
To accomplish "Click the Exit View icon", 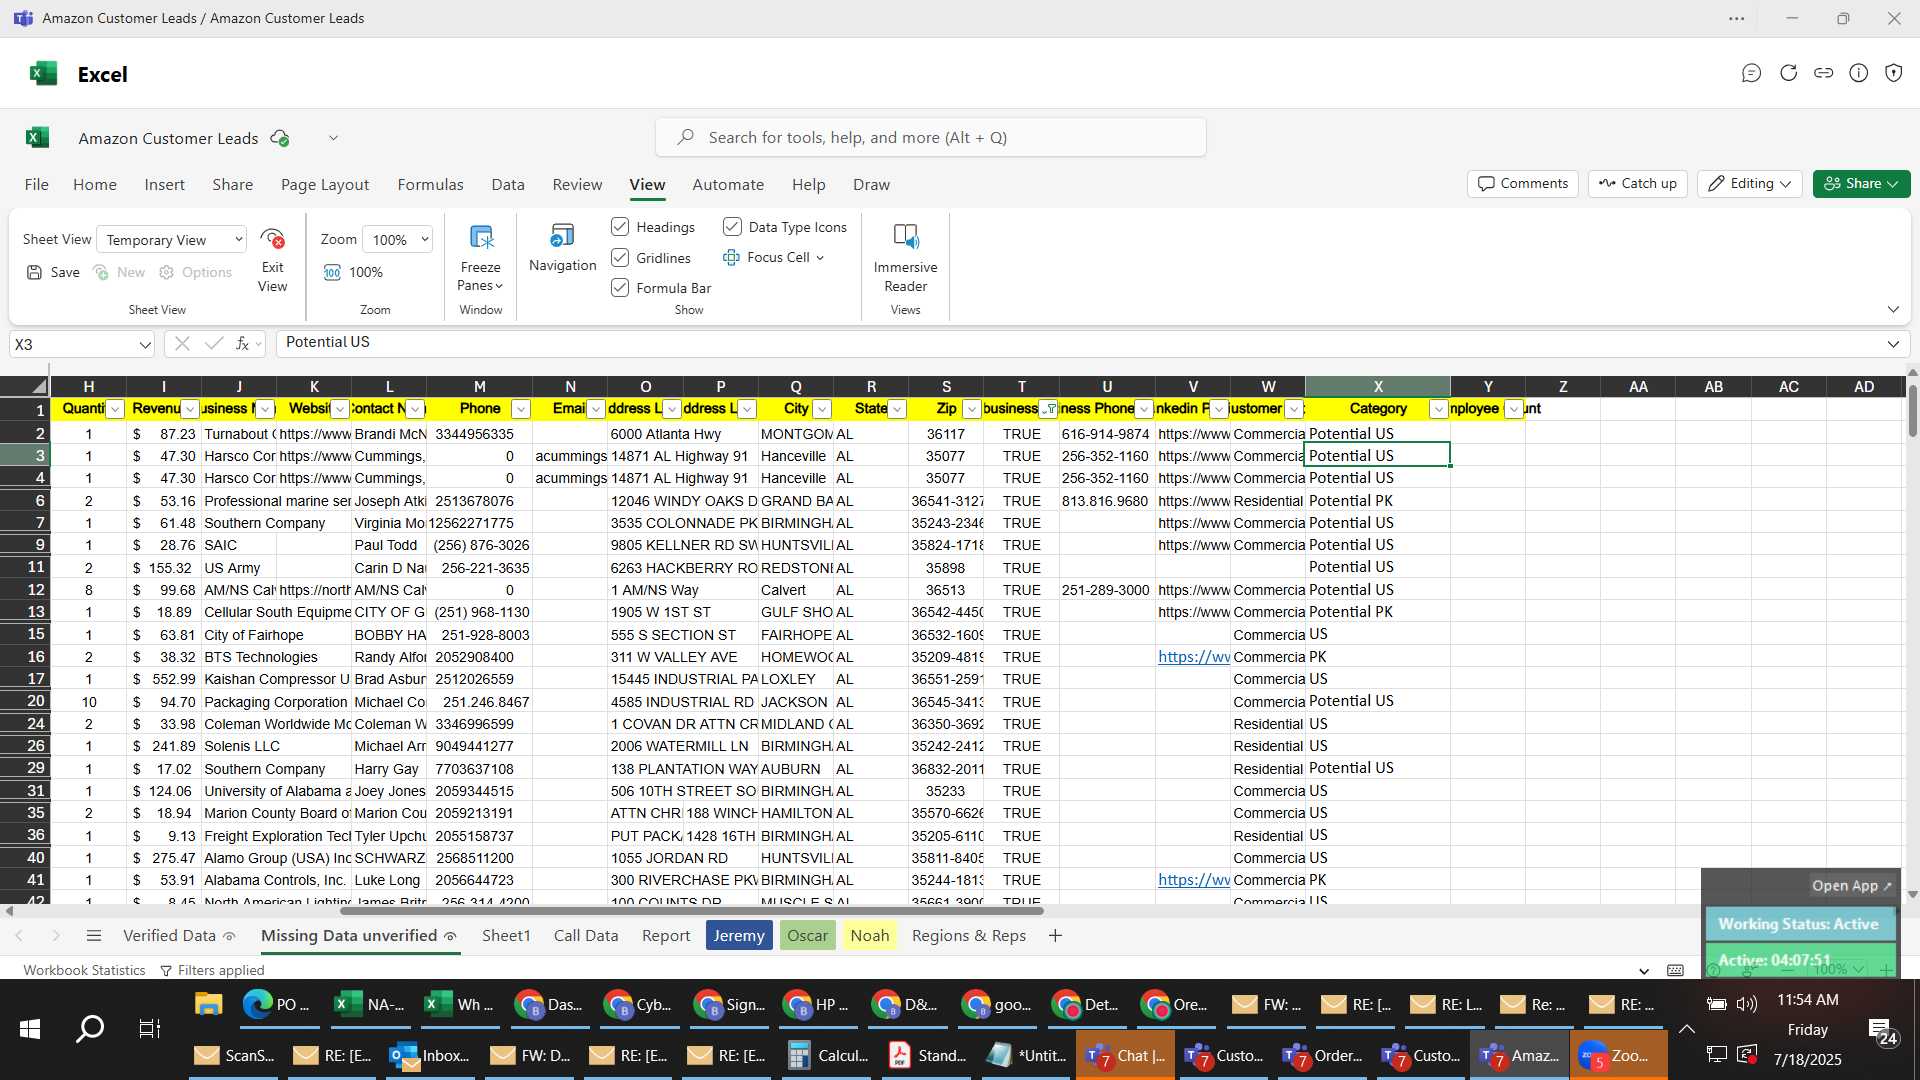I will click(x=272, y=239).
